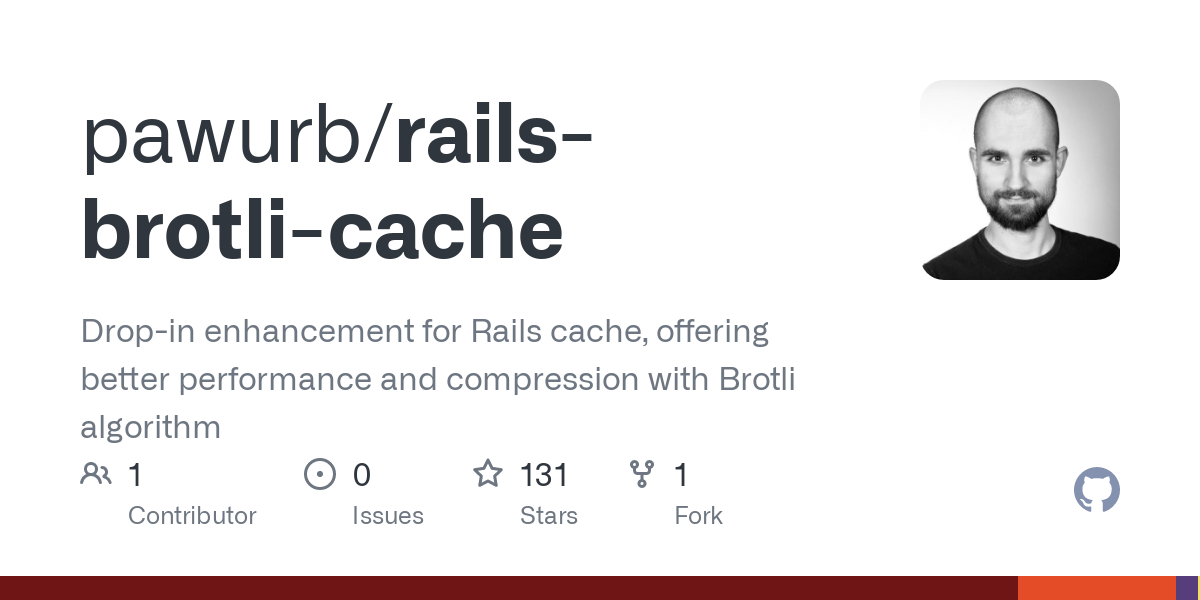Screen dimensions: 1200x600
Task: Click the "Contributor" label
Action: (192, 516)
